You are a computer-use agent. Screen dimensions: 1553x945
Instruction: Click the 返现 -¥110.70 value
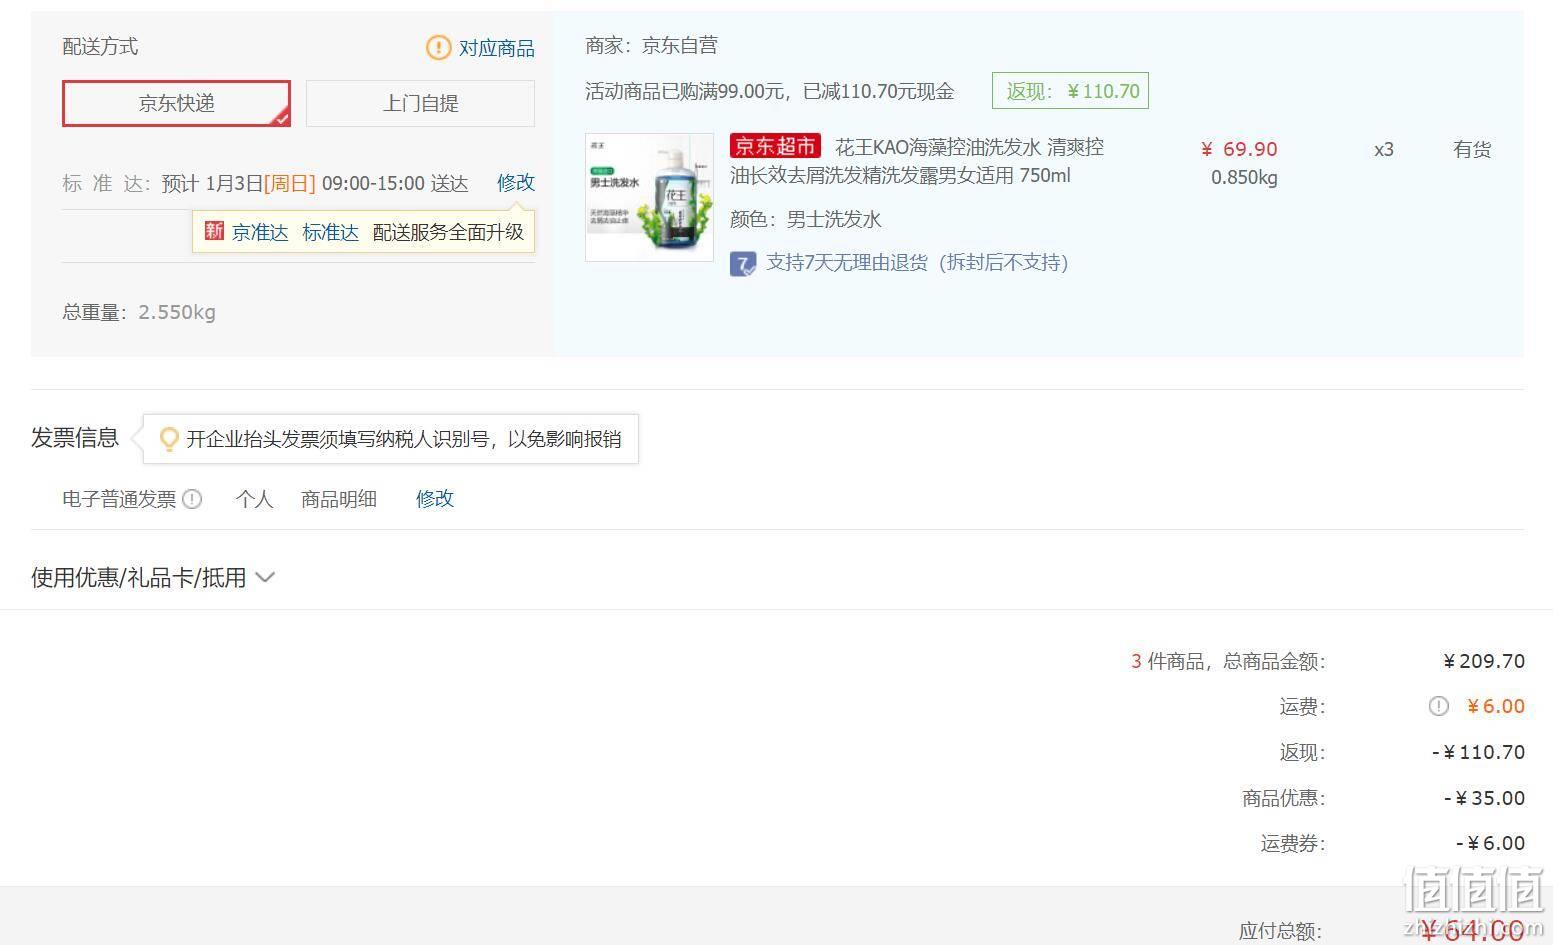pos(1478,752)
